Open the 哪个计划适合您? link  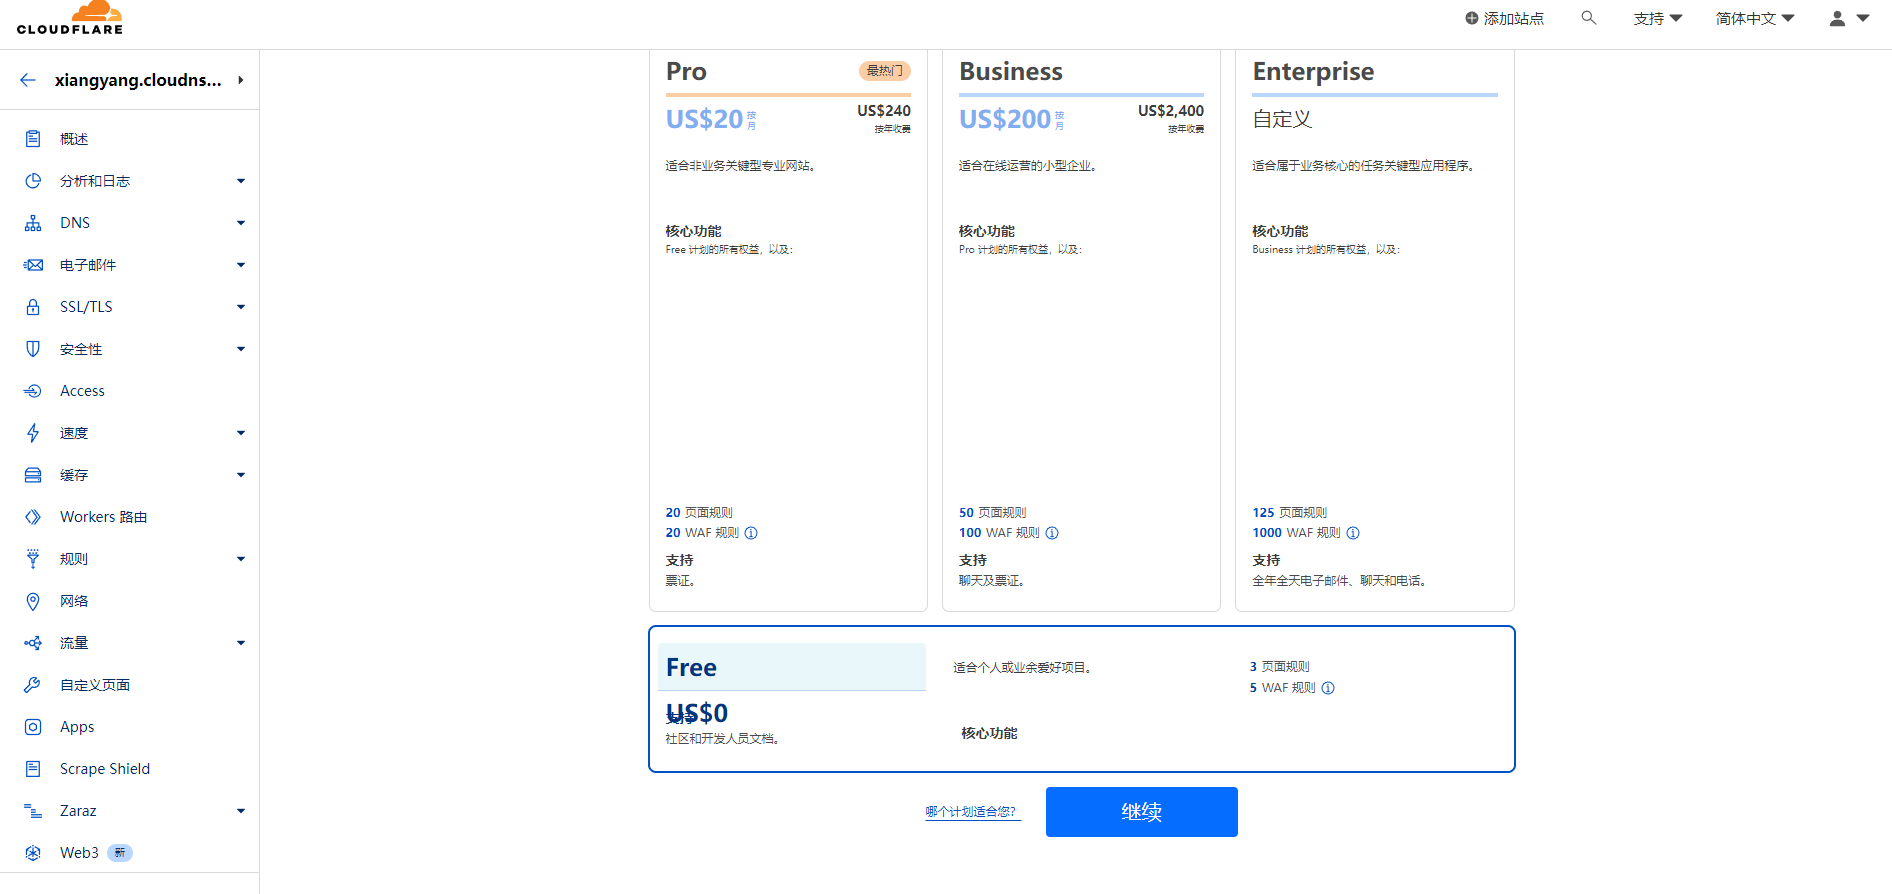[971, 812]
